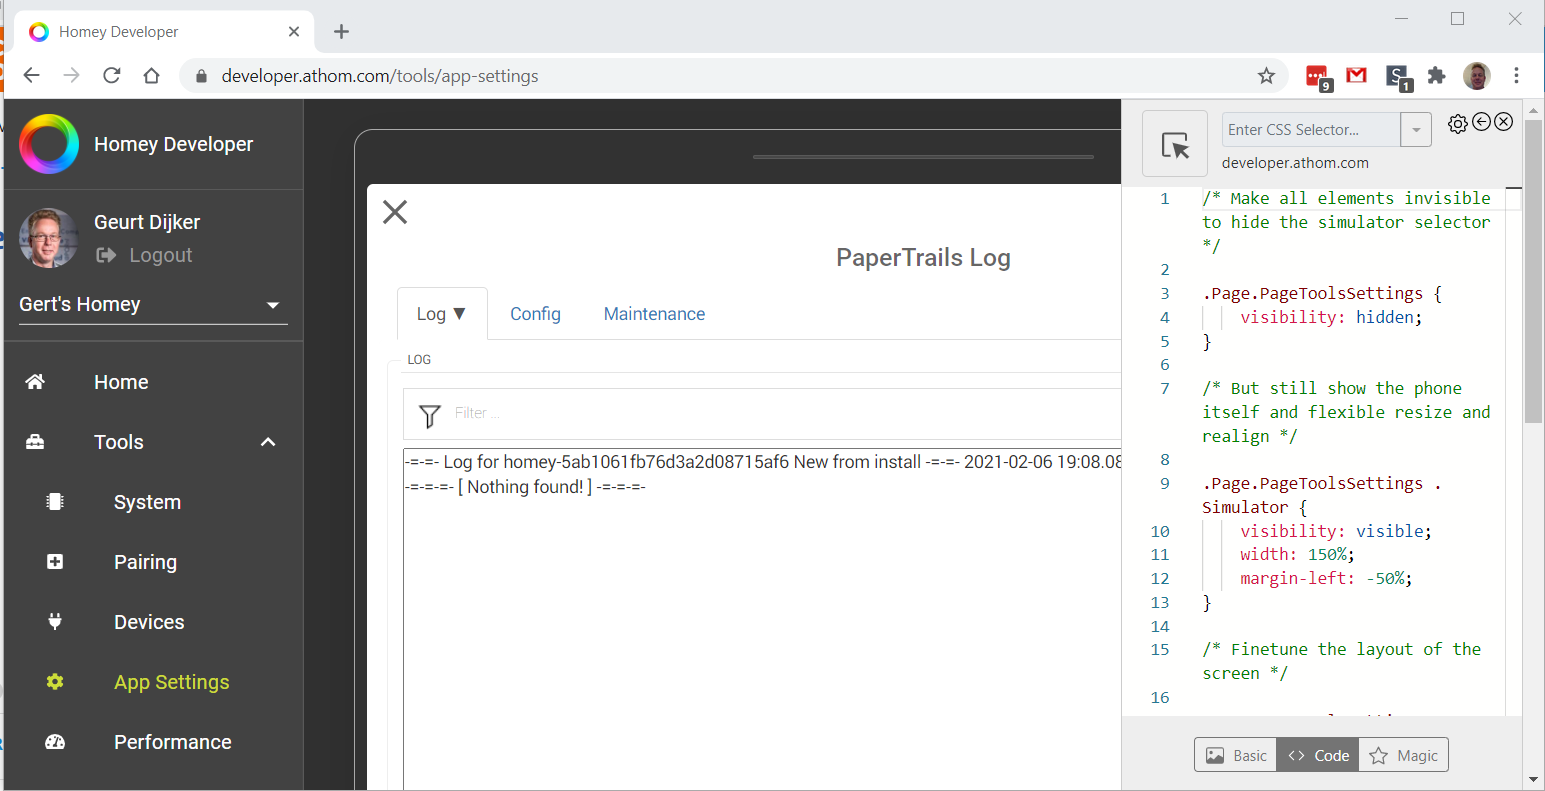Click the Homey rainbow ring logo

coord(48,144)
